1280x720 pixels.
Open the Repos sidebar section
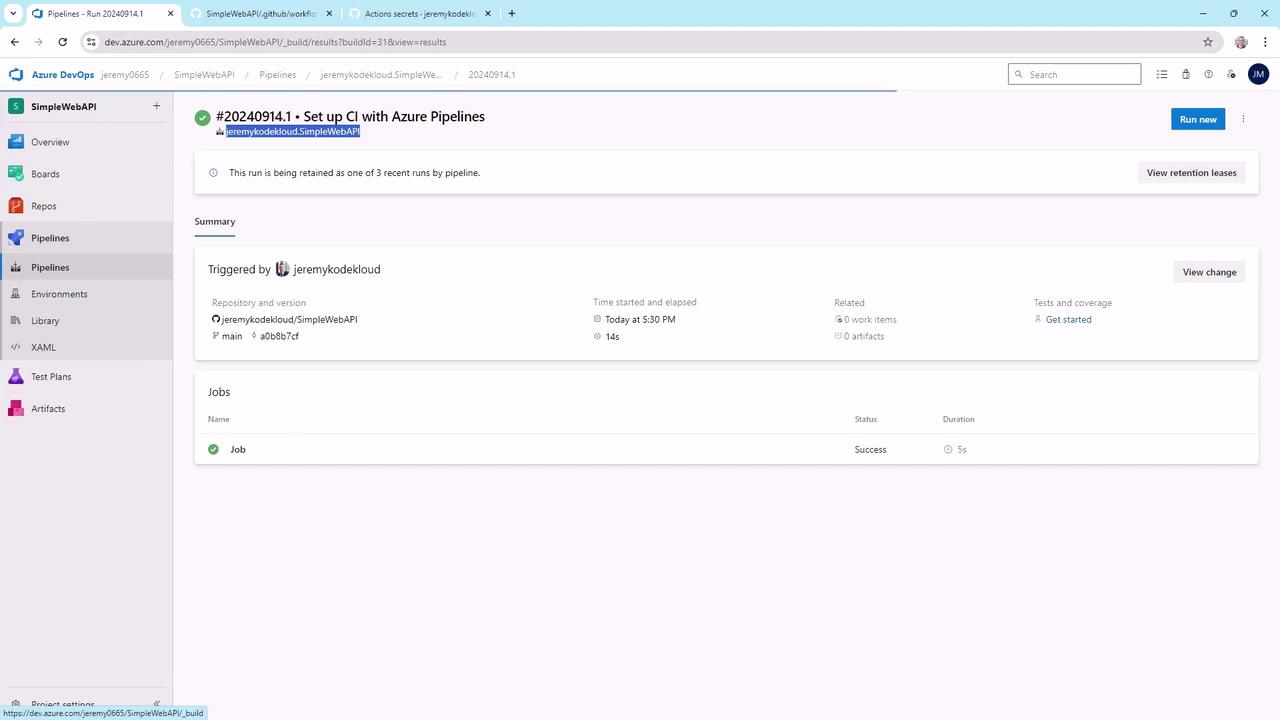43,206
